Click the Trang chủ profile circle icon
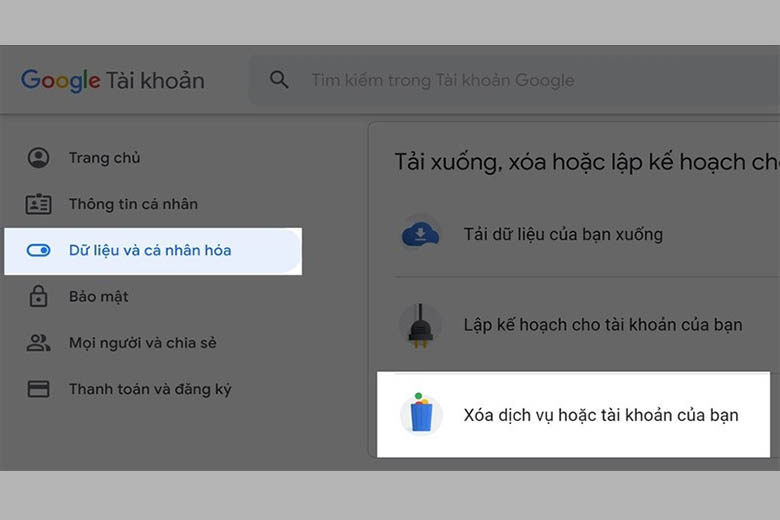 [38, 158]
